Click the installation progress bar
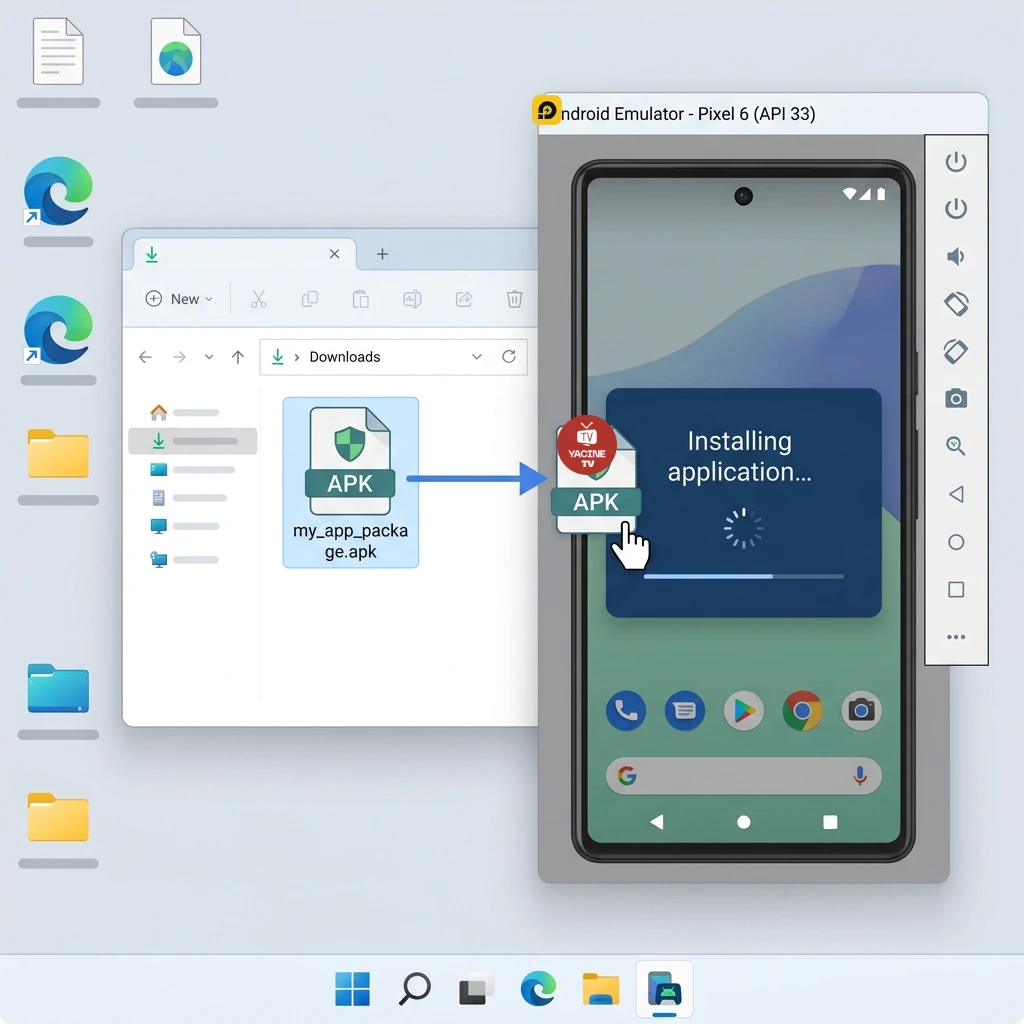Screen dimensions: 1024x1024 coord(743,577)
